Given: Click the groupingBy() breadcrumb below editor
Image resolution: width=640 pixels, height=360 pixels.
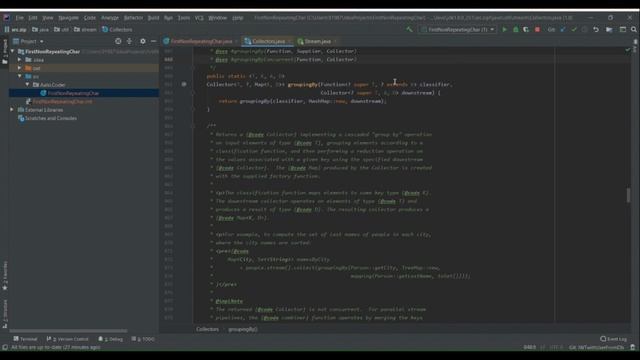Looking at the screenshot, I should (242, 329).
